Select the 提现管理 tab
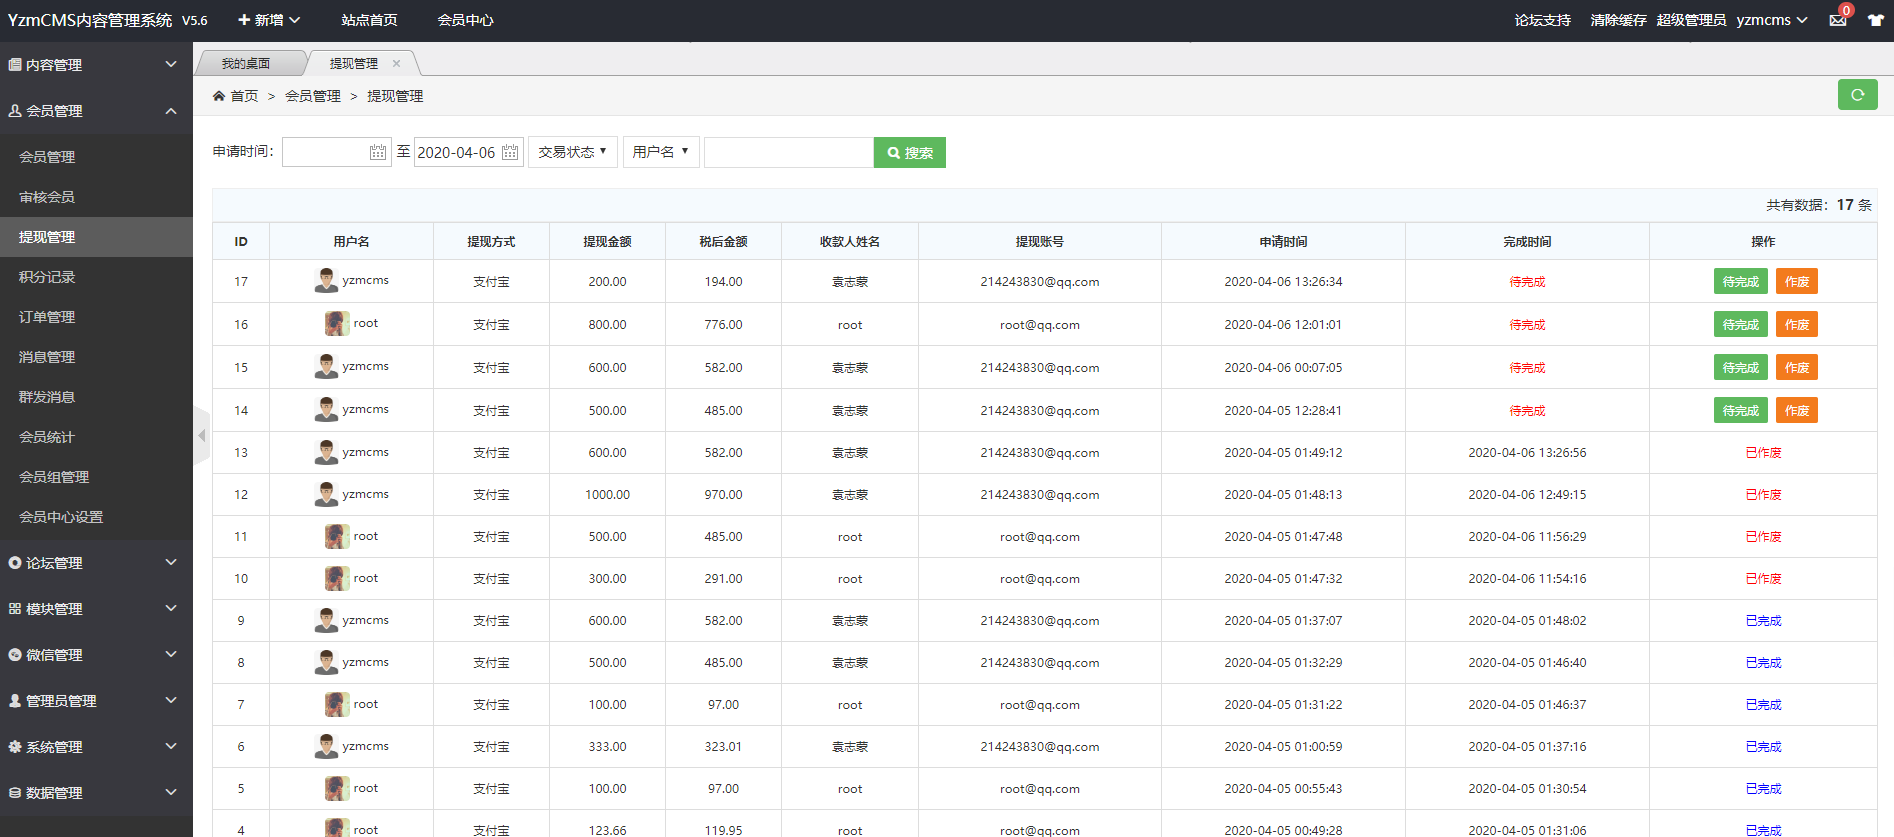 [355, 63]
